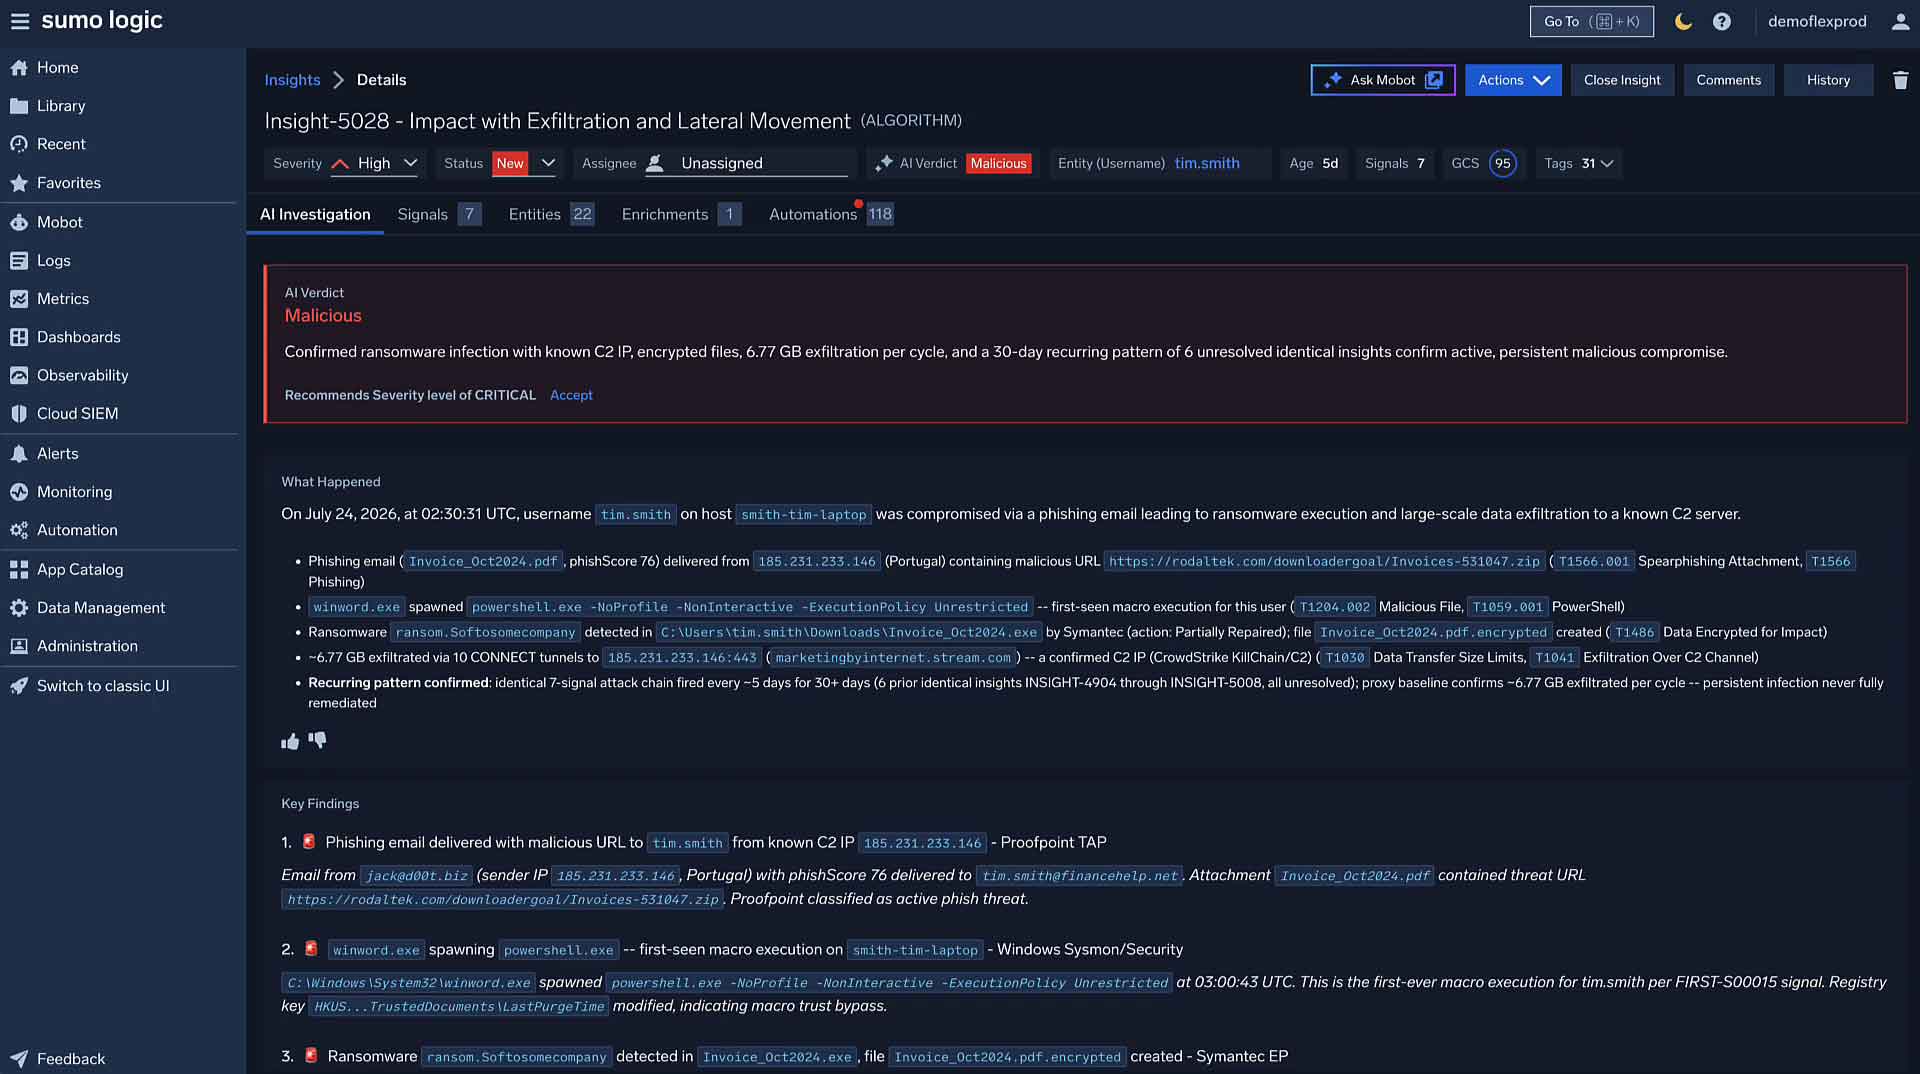Go back to Insights breadcrumb
Screen dimensions: 1920x1074
292,80
